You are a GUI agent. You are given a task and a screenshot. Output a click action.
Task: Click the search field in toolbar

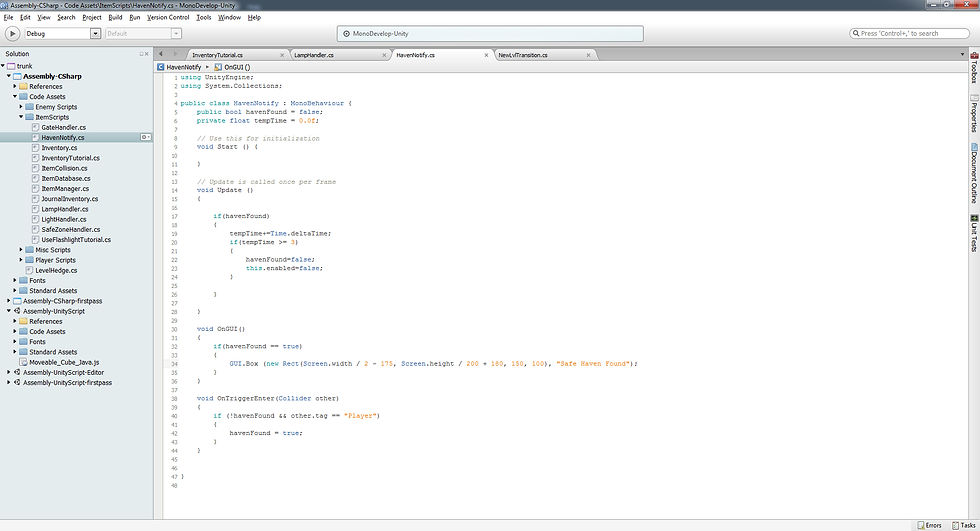[x=910, y=34]
